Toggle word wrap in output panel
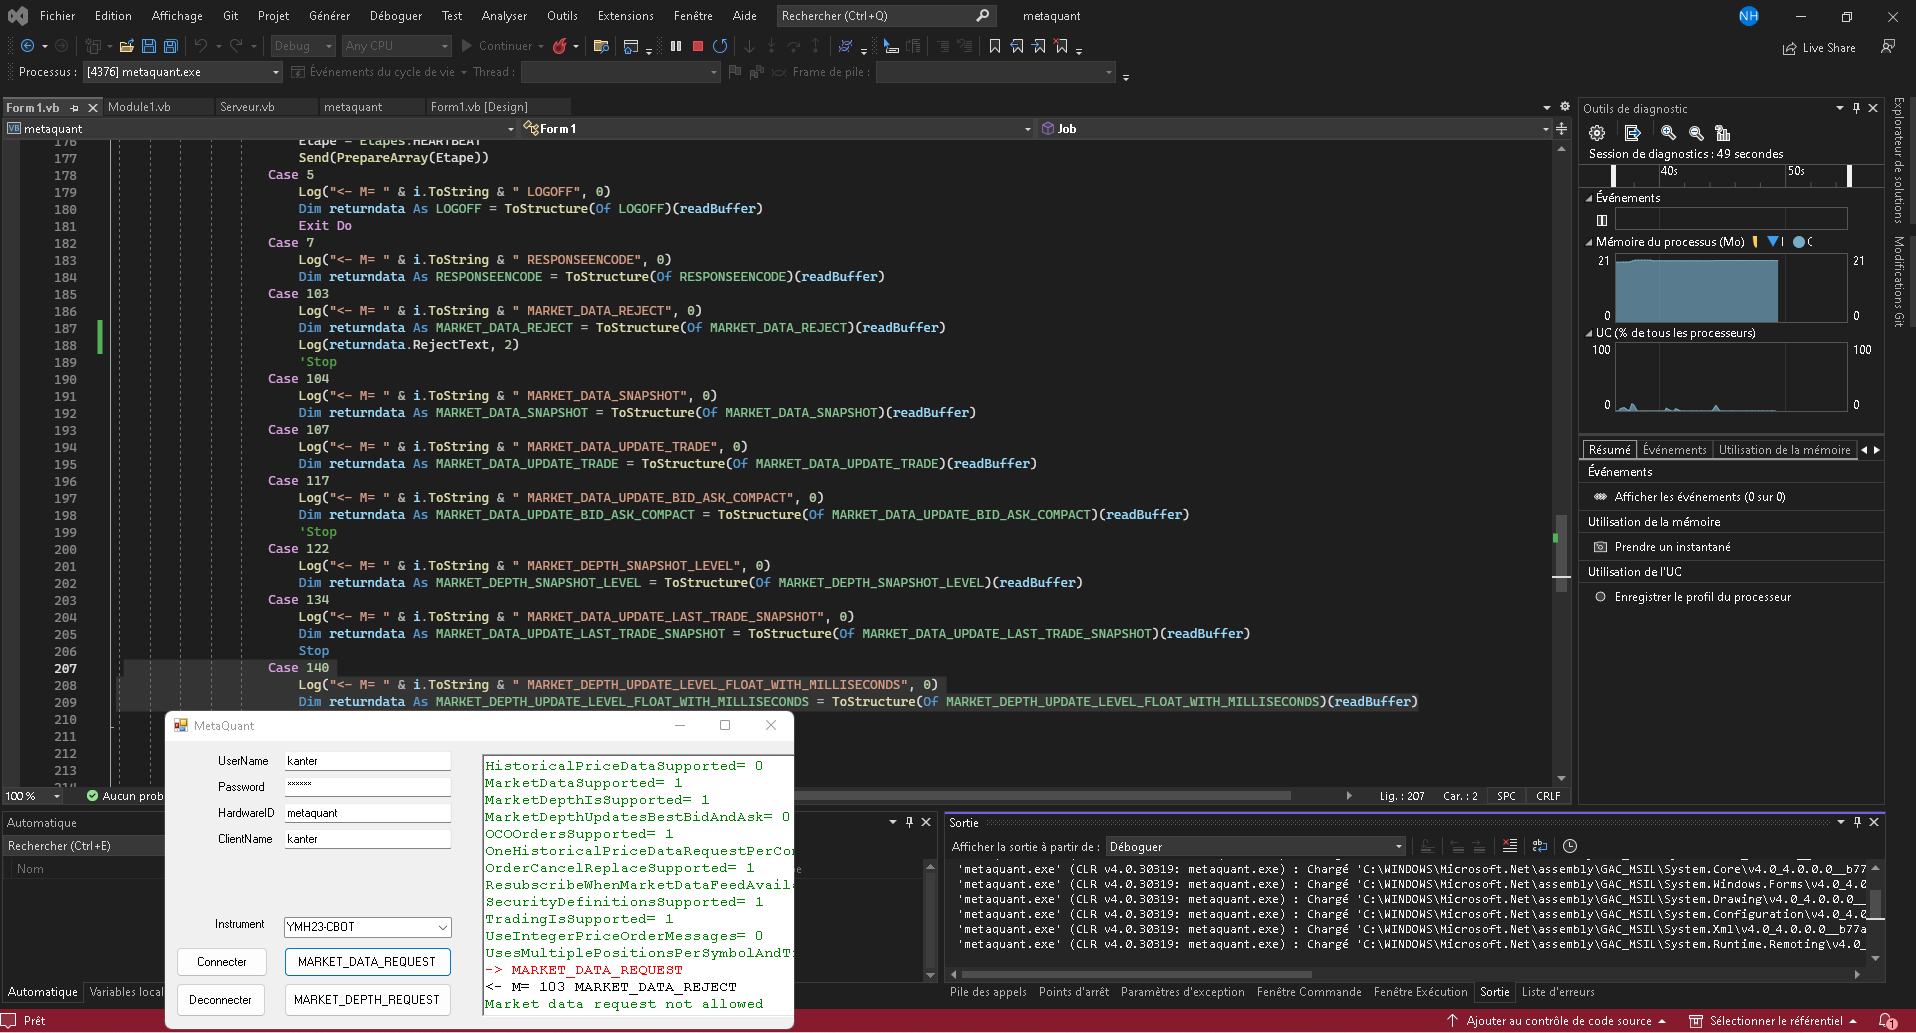The width and height of the screenshot is (1916, 1033). pos(1540,846)
